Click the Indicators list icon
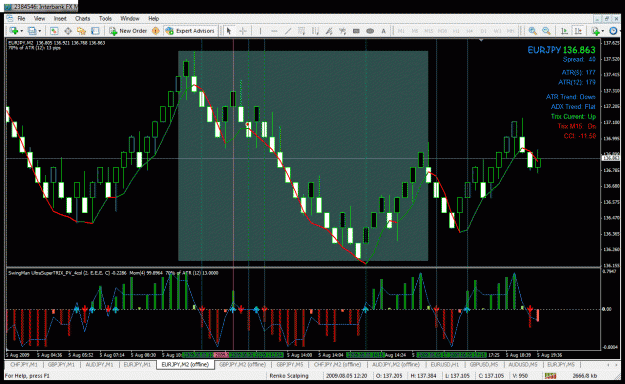The height and width of the screenshot is (384, 625). tap(596, 31)
